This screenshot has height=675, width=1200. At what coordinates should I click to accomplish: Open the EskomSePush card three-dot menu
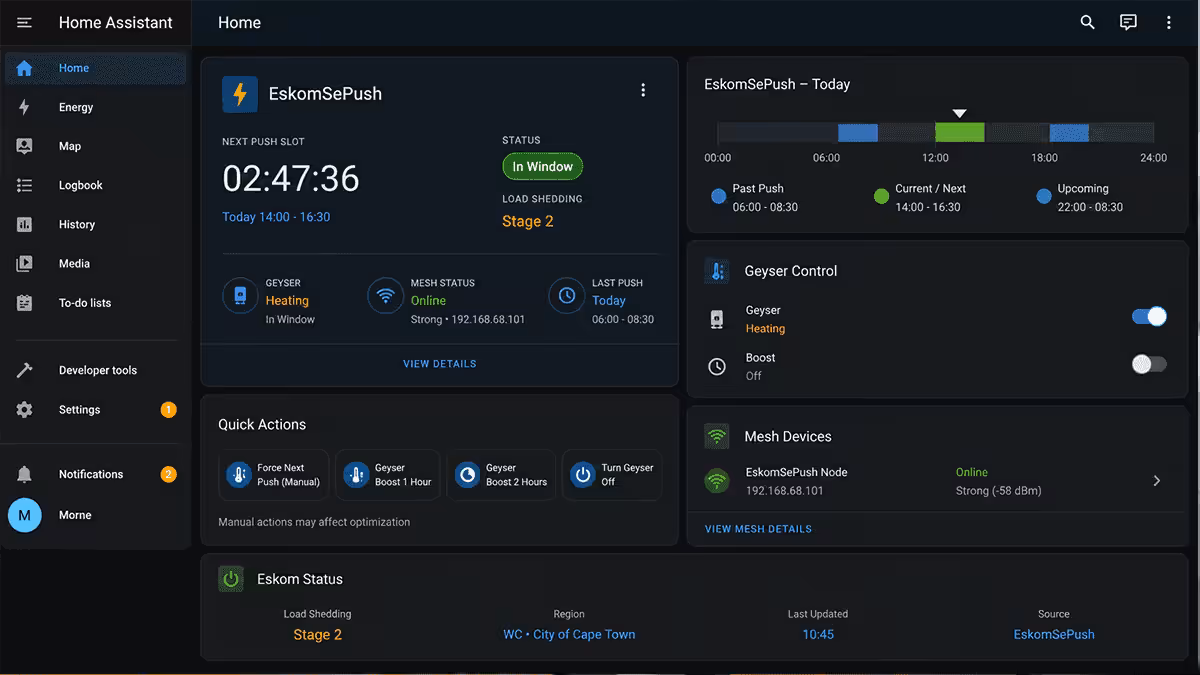coord(643,90)
